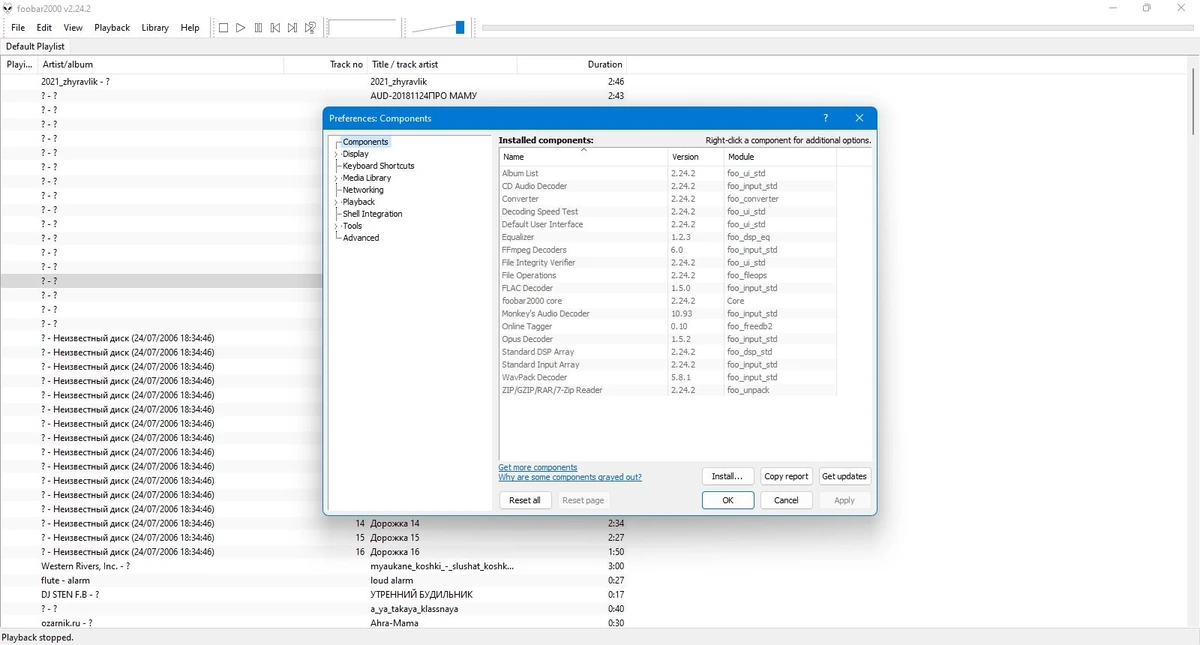Click the Install... button
The height and width of the screenshot is (645, 1200).
[727, 476]
